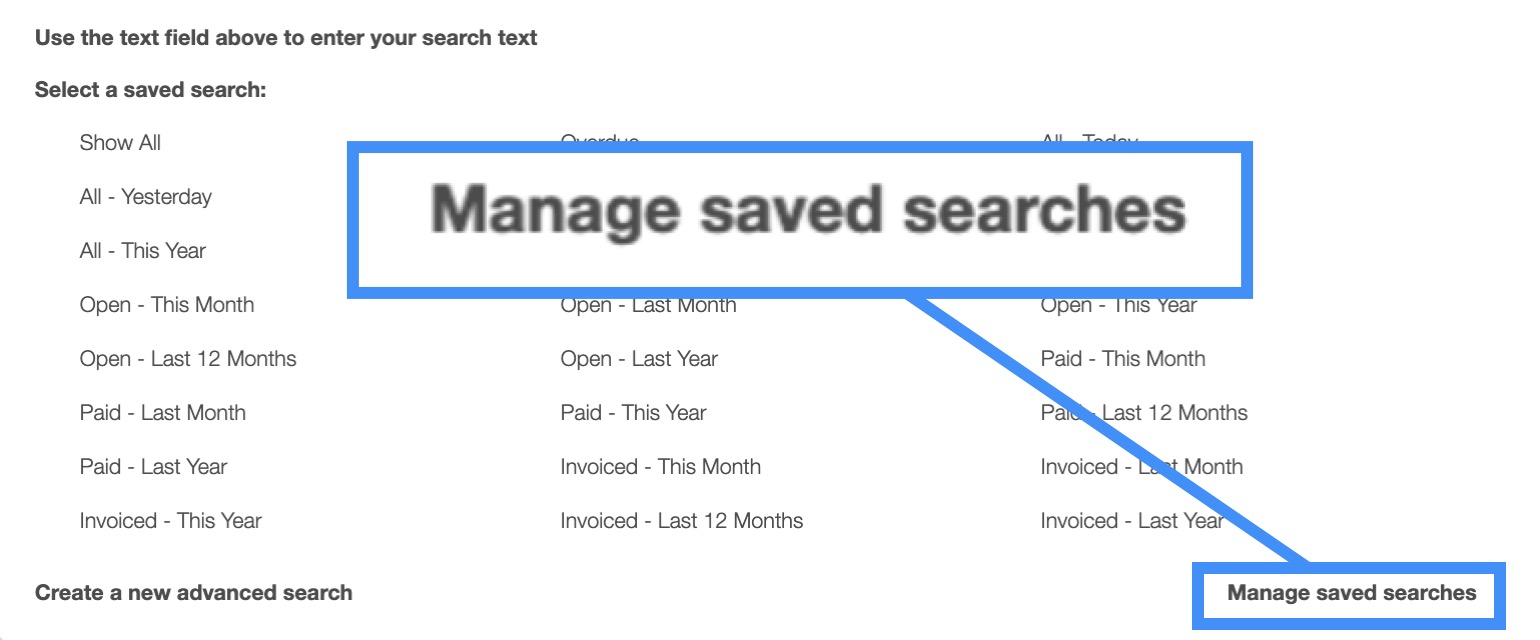Screen dimensions: 1540x640
Task: Open the All - Yesterday saved search
Action: (146, 197)
